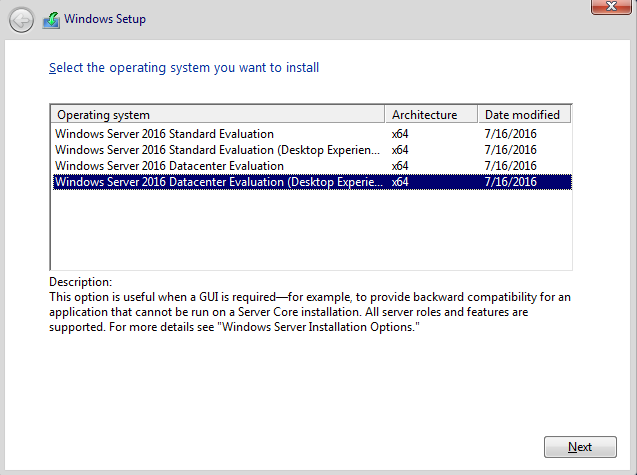Select Windows Server 2016 Standard Evaluation row
This screenshot has width=637, height=475.
312,134
